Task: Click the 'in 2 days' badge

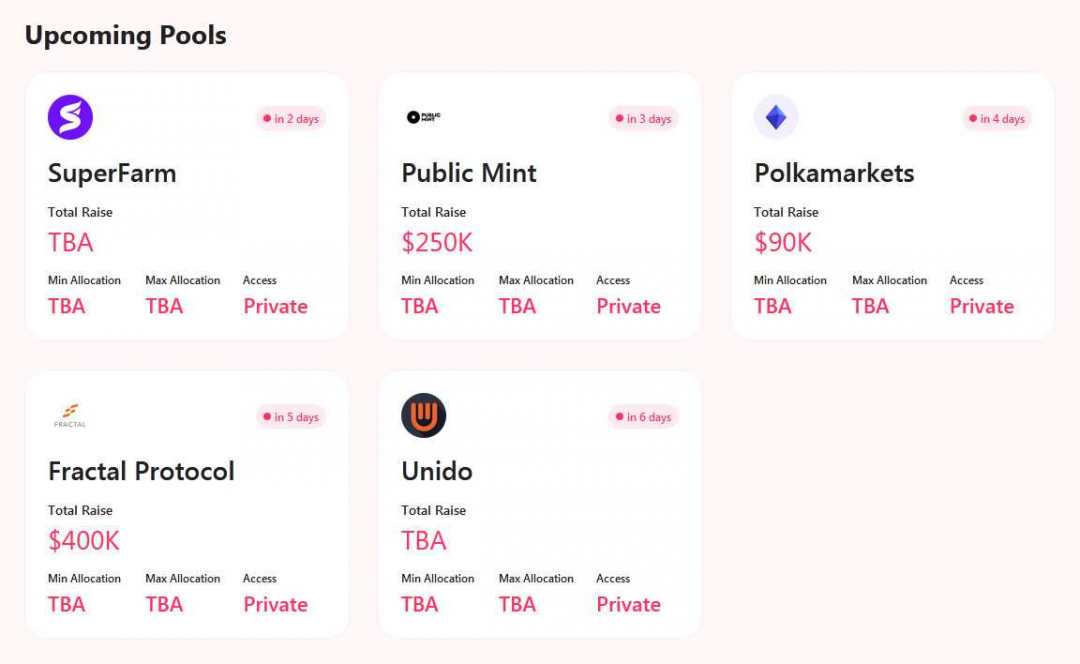Action: click(x=291, y=119)
